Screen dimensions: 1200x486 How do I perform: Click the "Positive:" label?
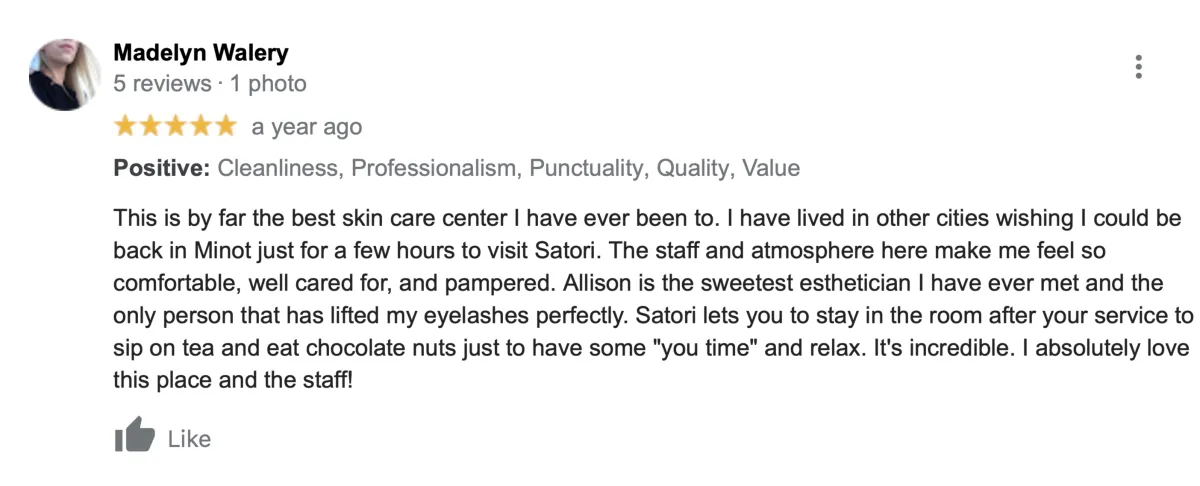[x=161, y=168]
